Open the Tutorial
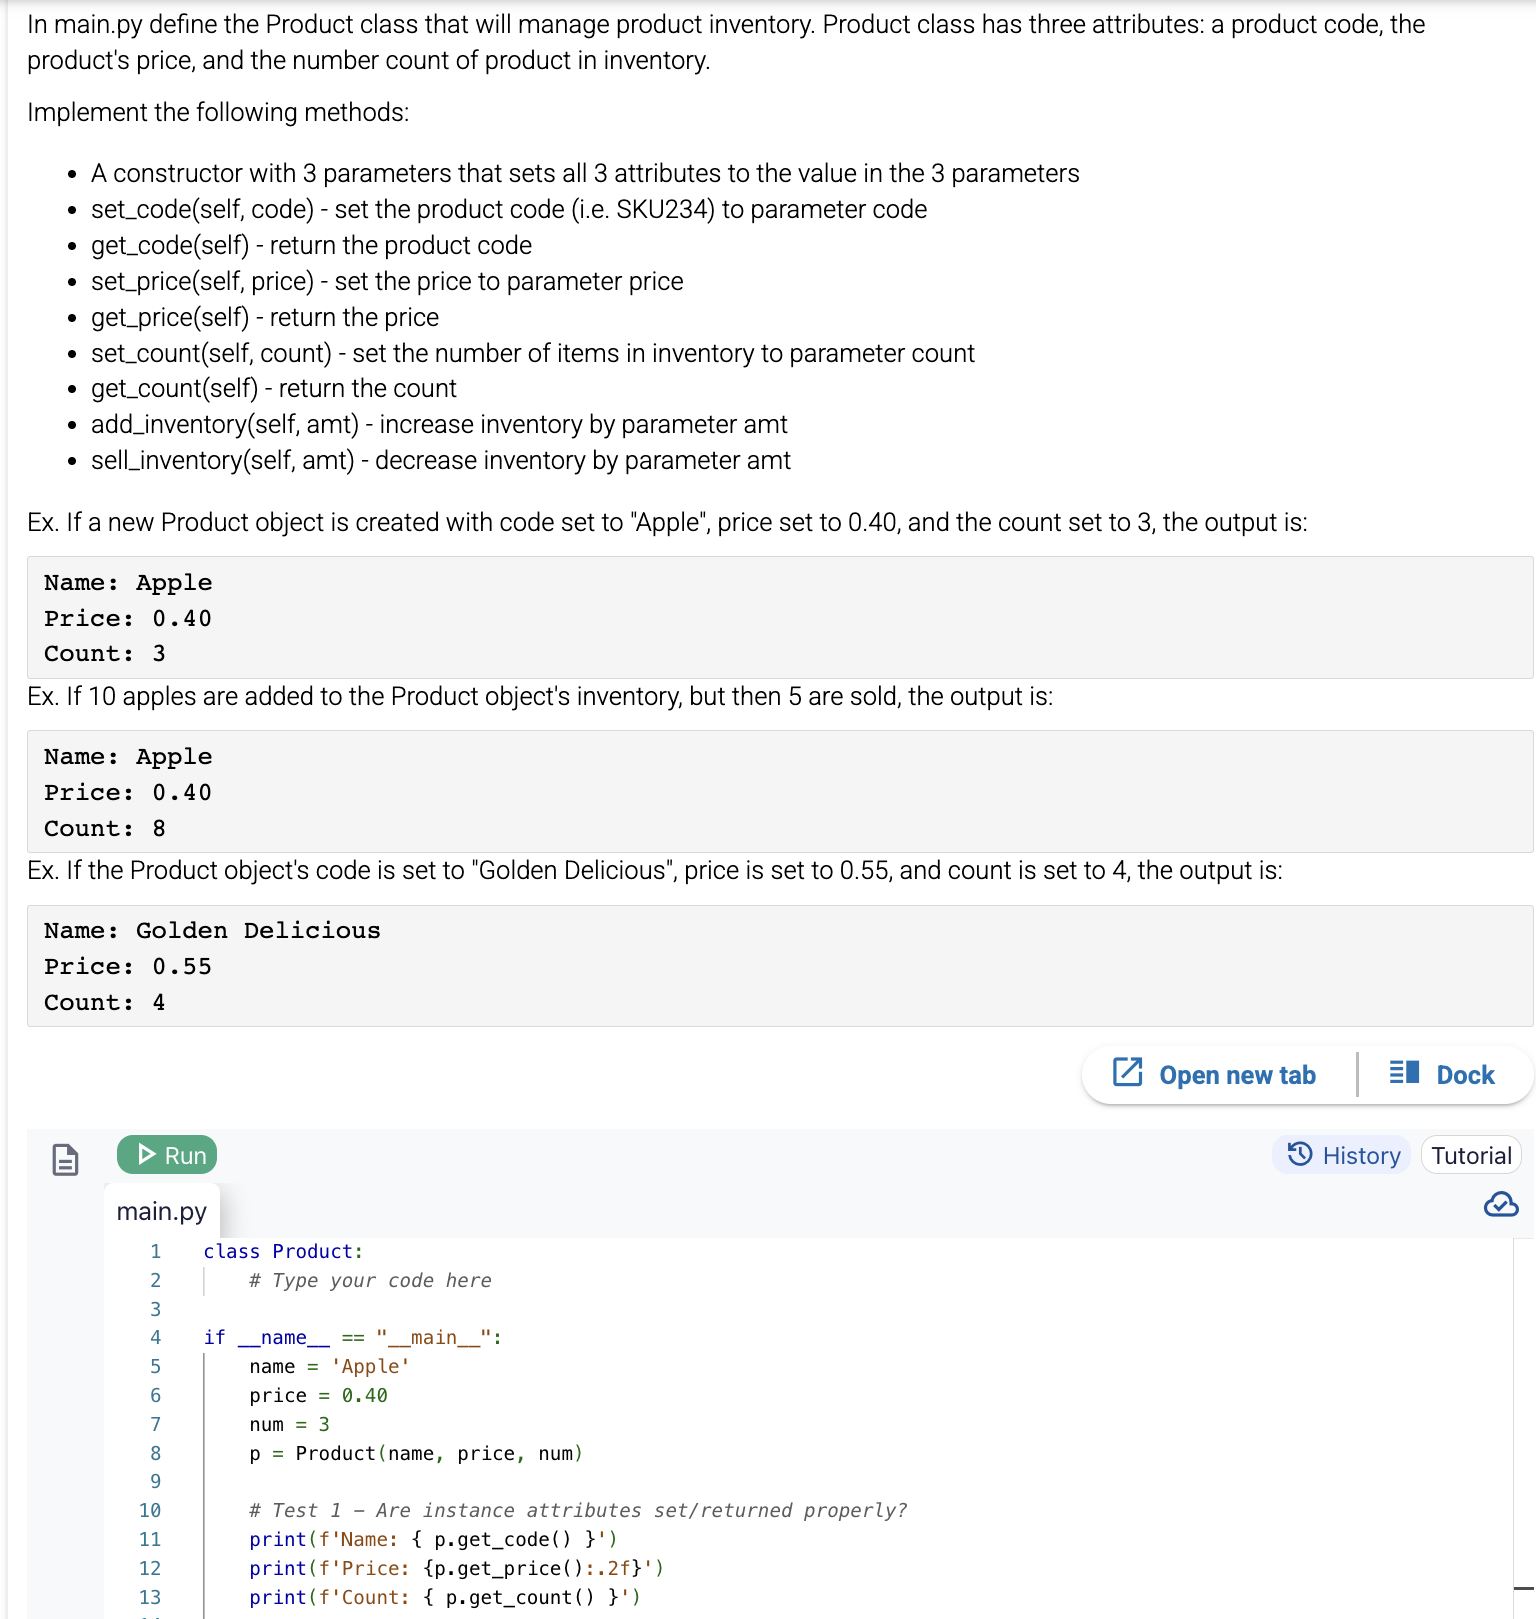 [x=1471, y=1155]
